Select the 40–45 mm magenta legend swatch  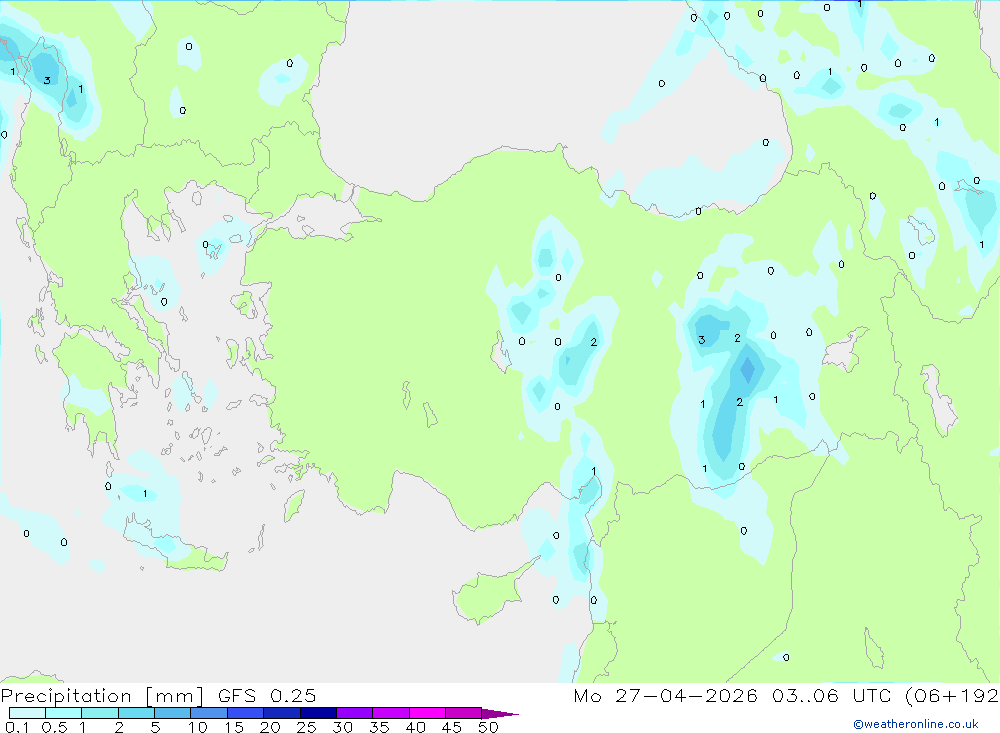point(427,713)
